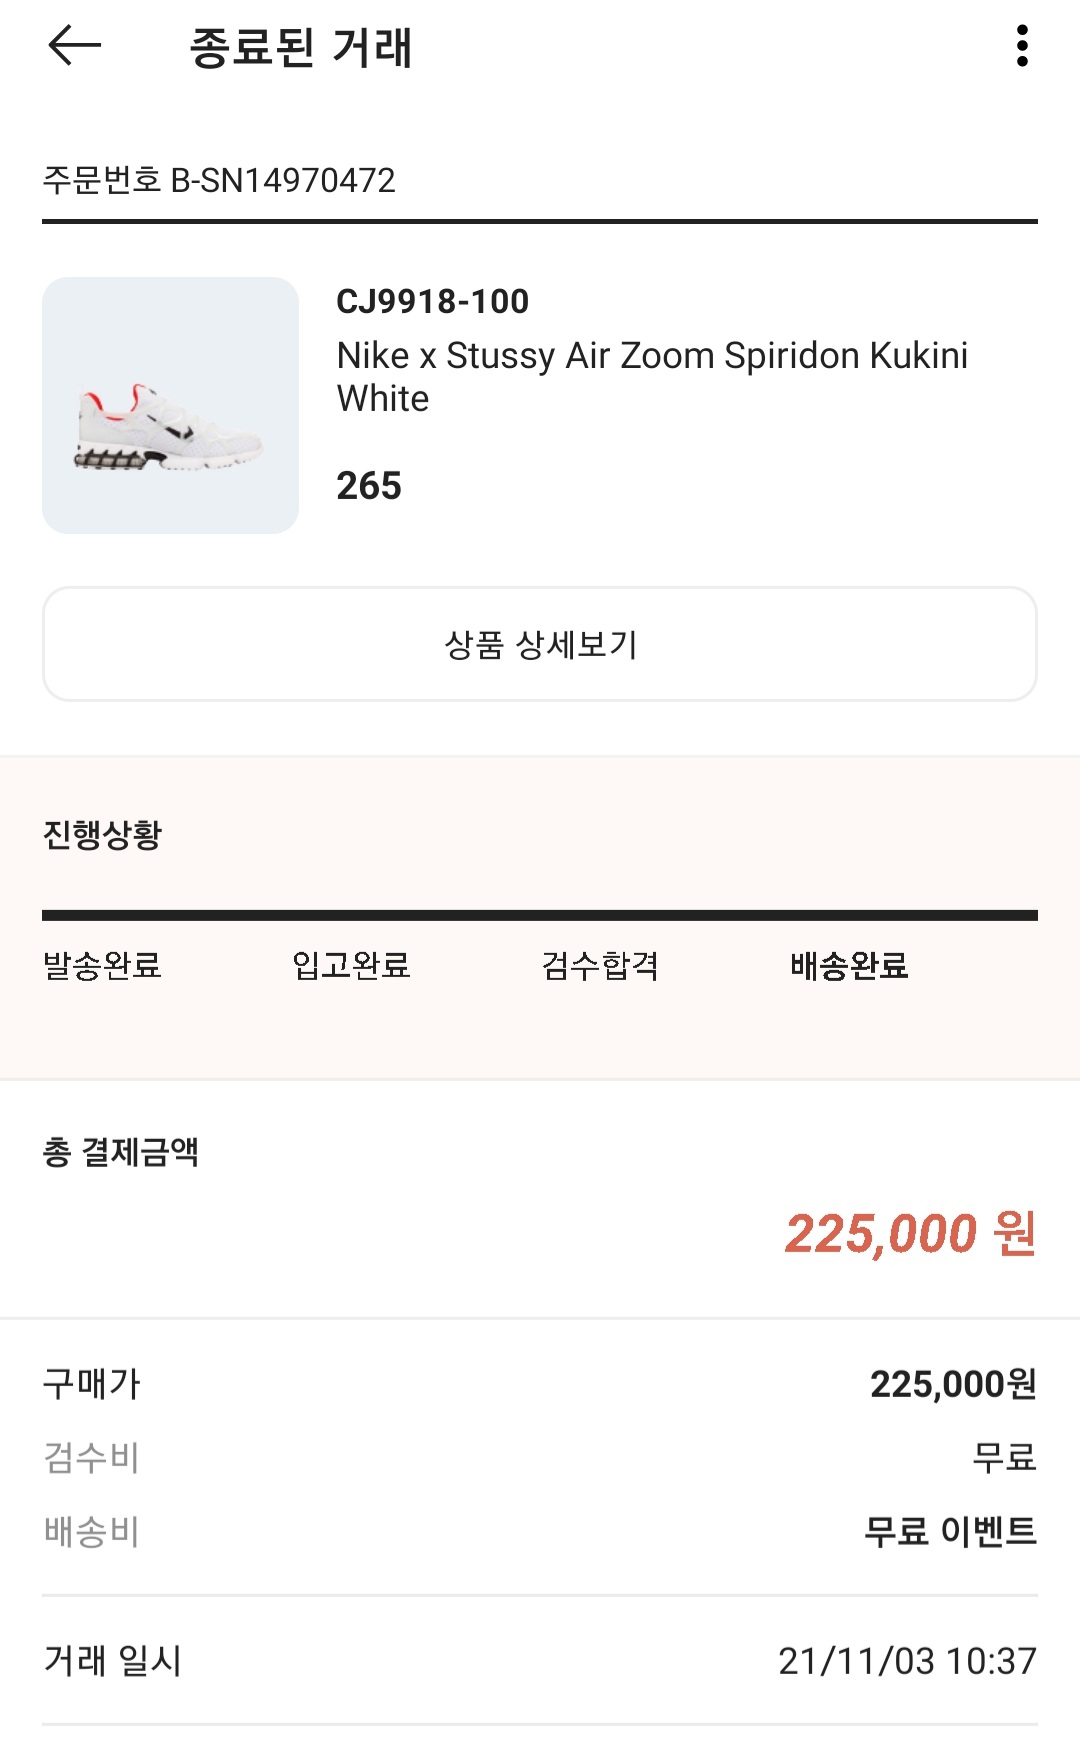Select the product code CJ9918-100
Viewport: 1080px width, 1748px height.
click(432, 301)
